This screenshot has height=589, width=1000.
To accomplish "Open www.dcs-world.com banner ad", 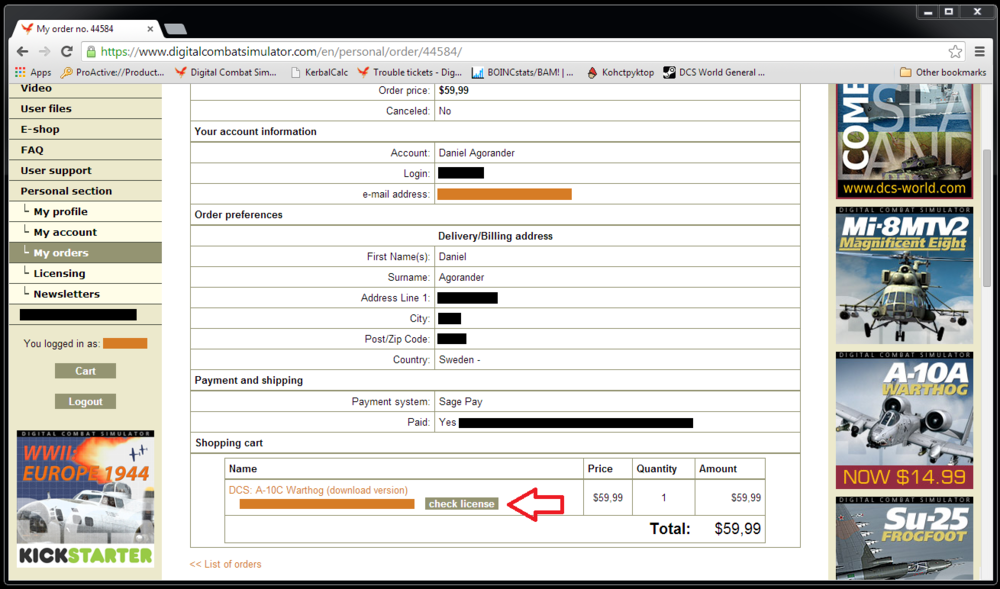I will pos(904,142).
